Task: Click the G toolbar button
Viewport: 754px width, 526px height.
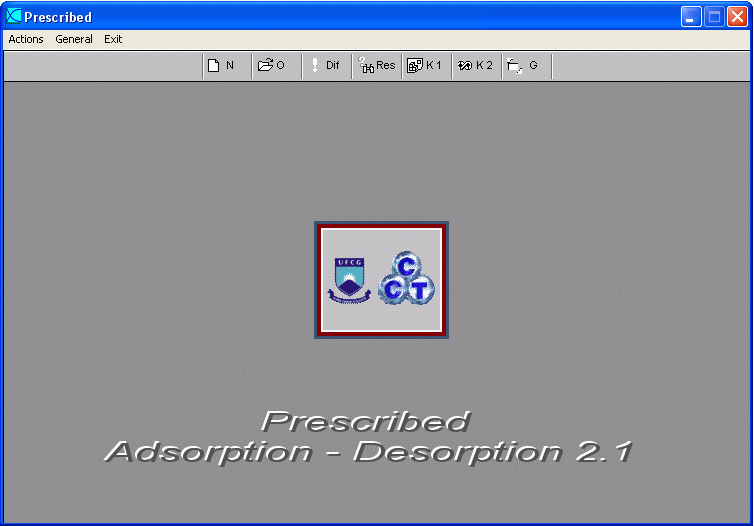Action: pos(527,66)
